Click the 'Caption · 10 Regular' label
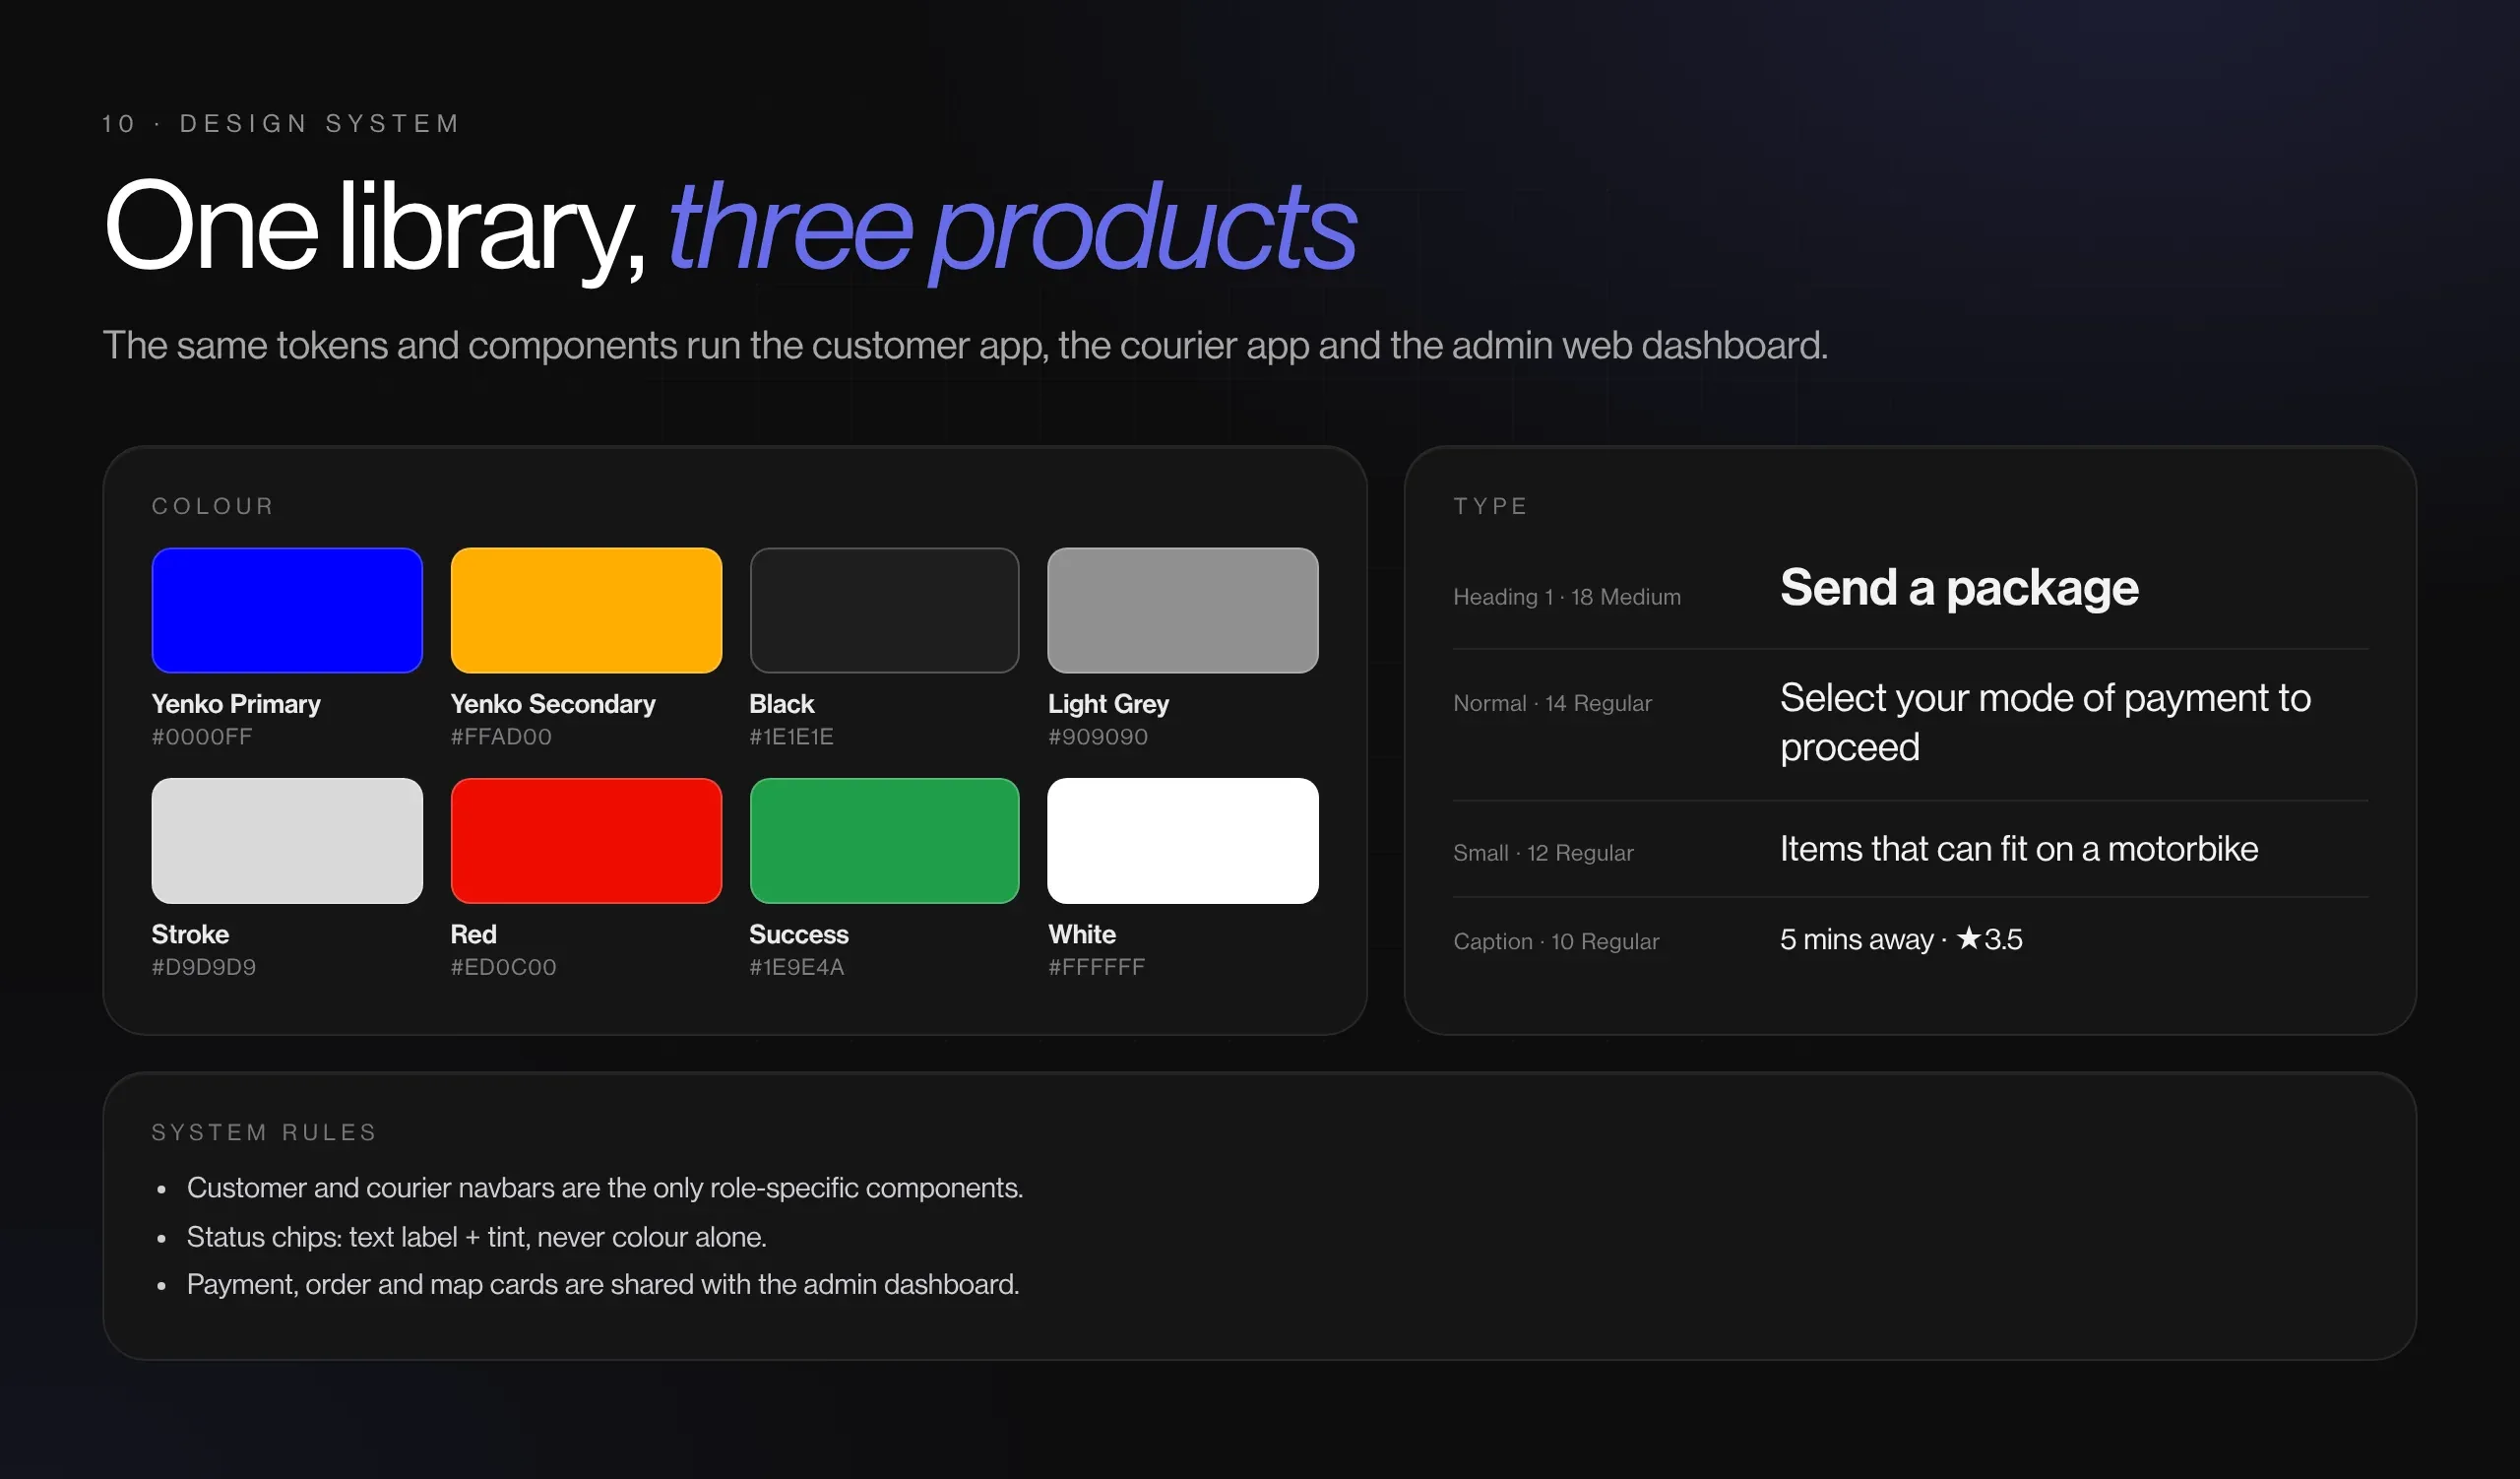This screenshot has height=1479, width=2520. click(x=1556, y=941)
